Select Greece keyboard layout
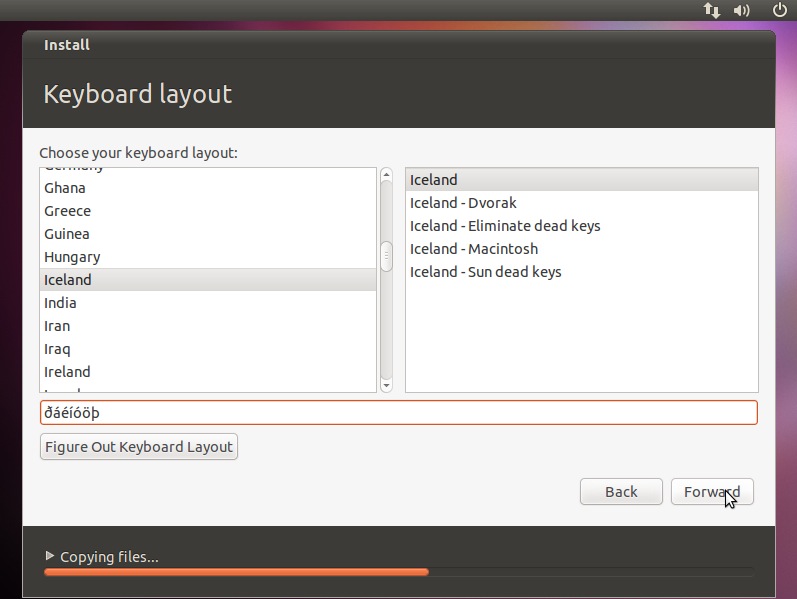797x599 pixels. pyautogui.click(x=67, y=211)
